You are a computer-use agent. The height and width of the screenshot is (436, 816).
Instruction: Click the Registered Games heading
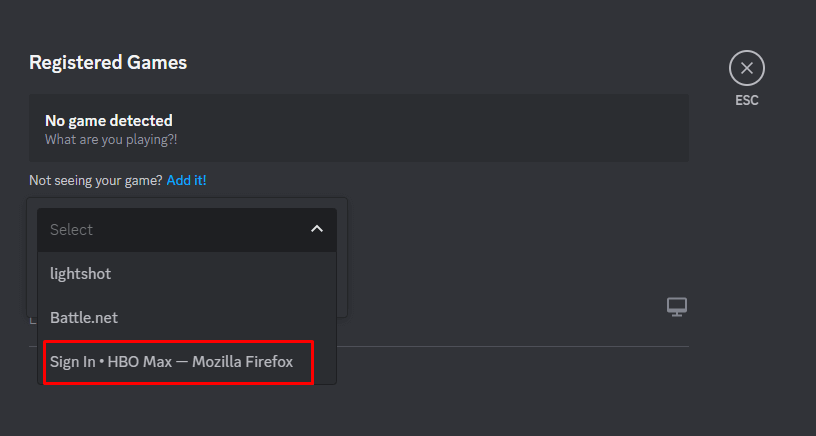click(x=108, y=62)
